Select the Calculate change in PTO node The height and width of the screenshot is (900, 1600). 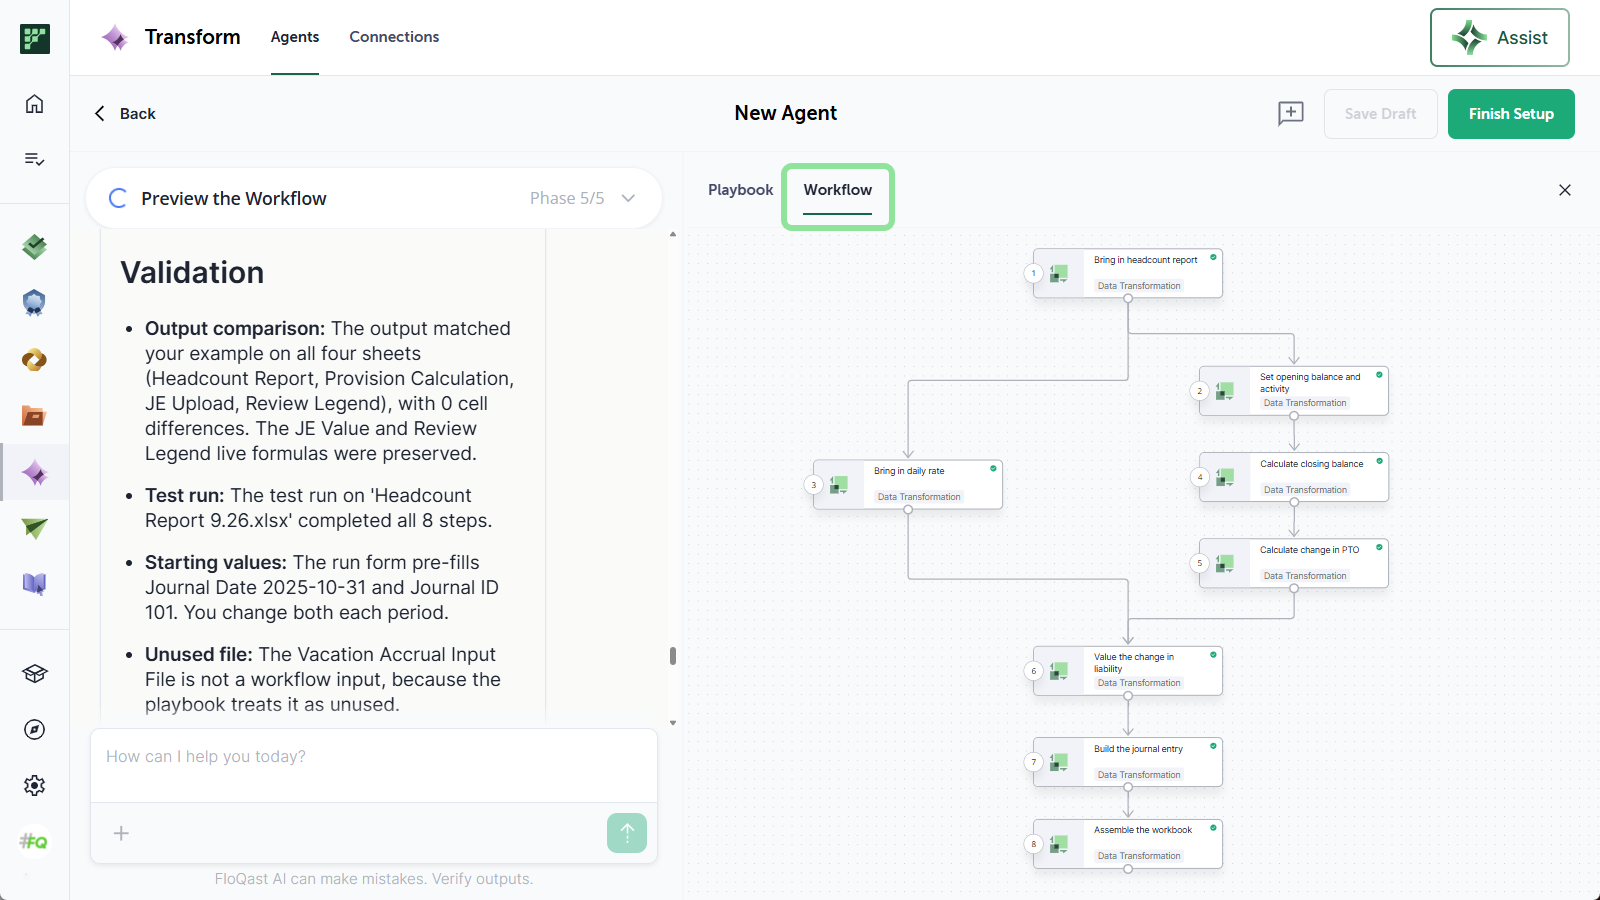(1294, 563)
